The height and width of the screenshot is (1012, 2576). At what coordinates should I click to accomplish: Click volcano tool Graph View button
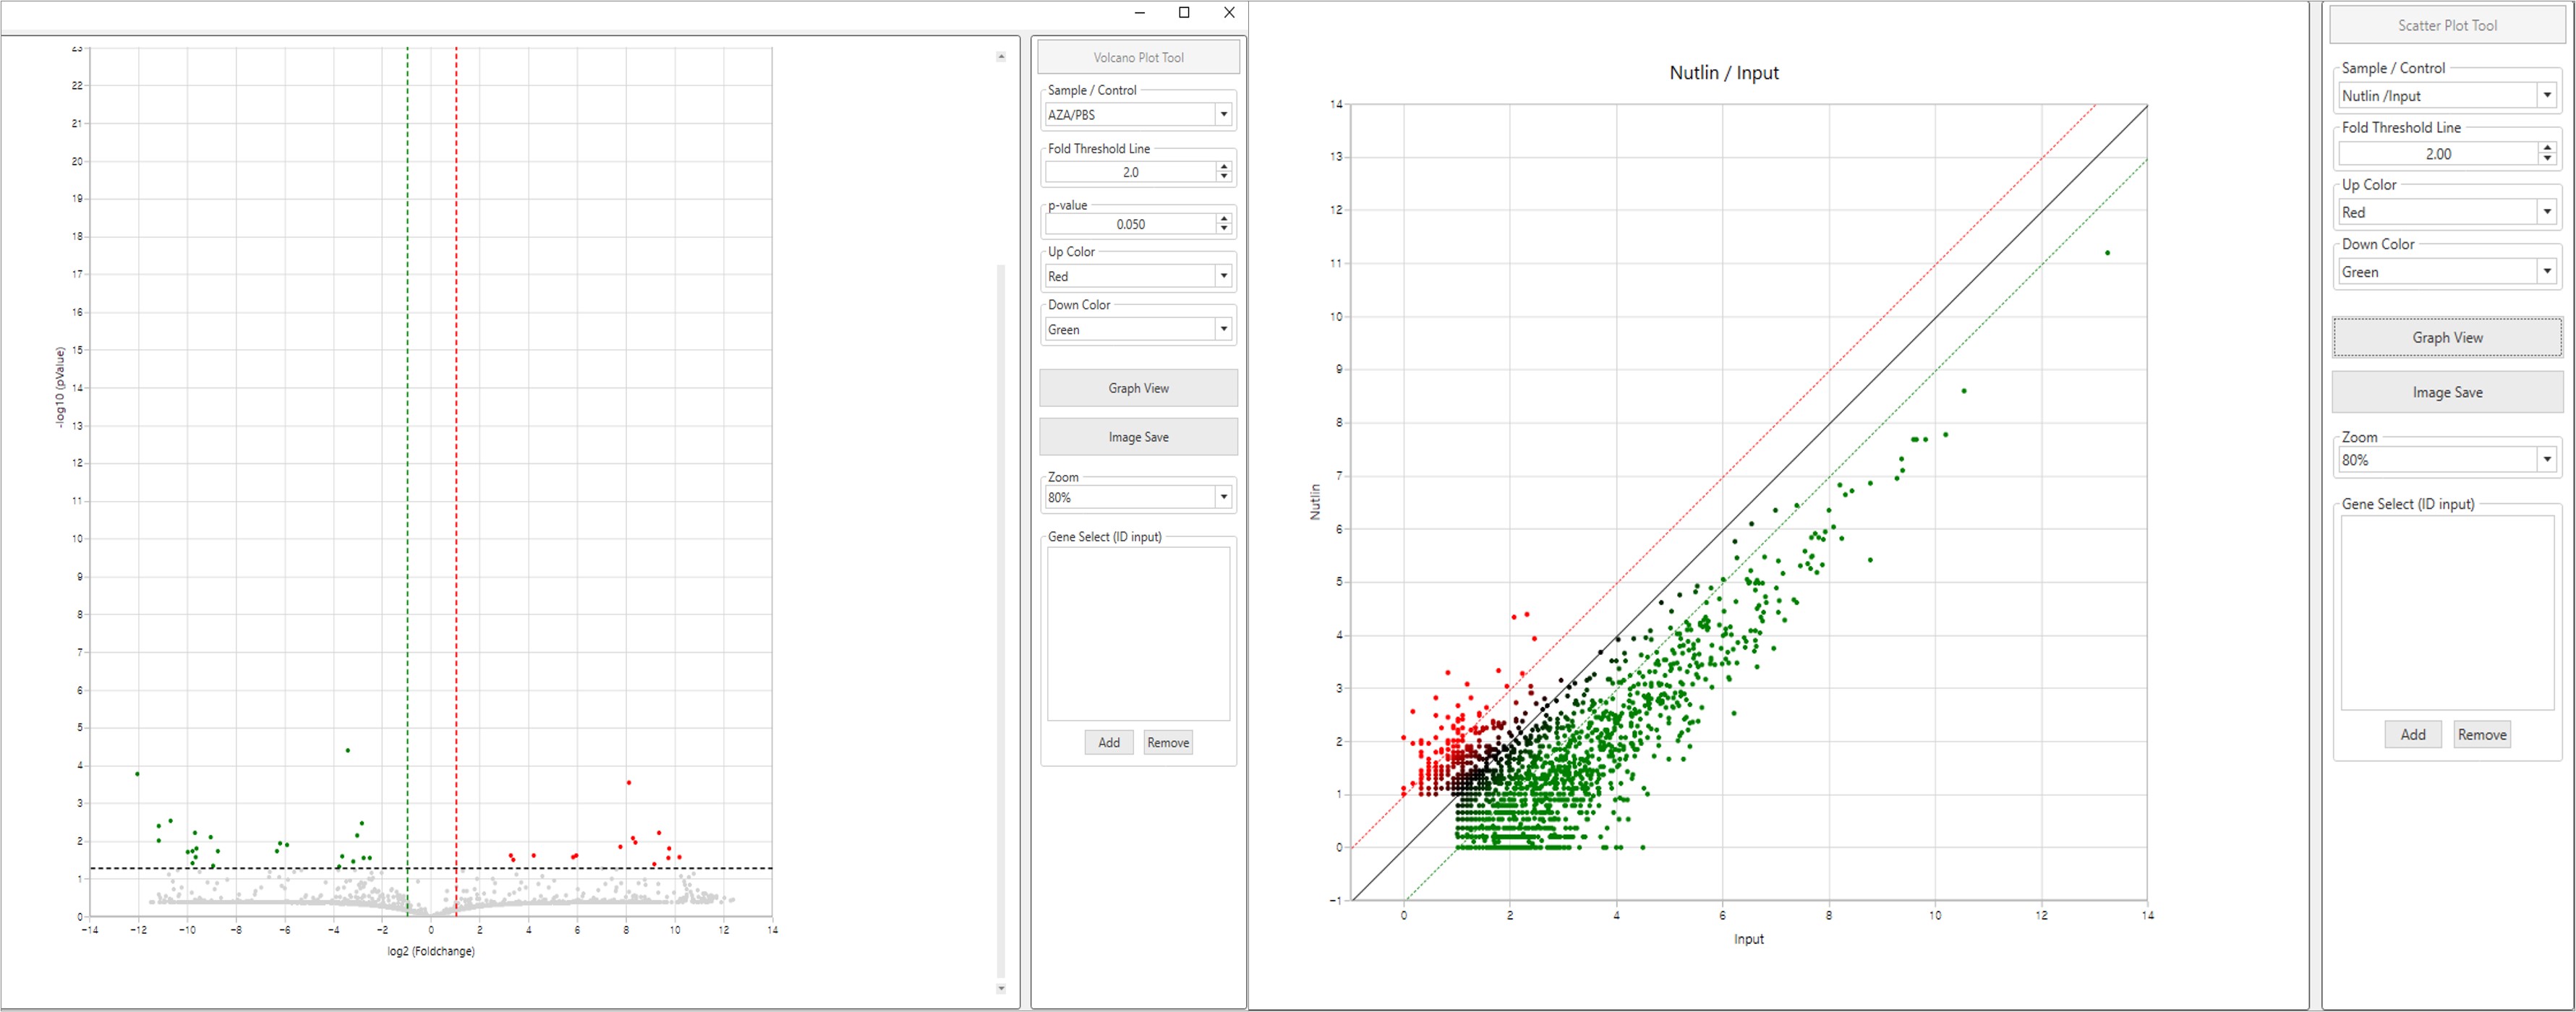click(x=1138, y=388)
